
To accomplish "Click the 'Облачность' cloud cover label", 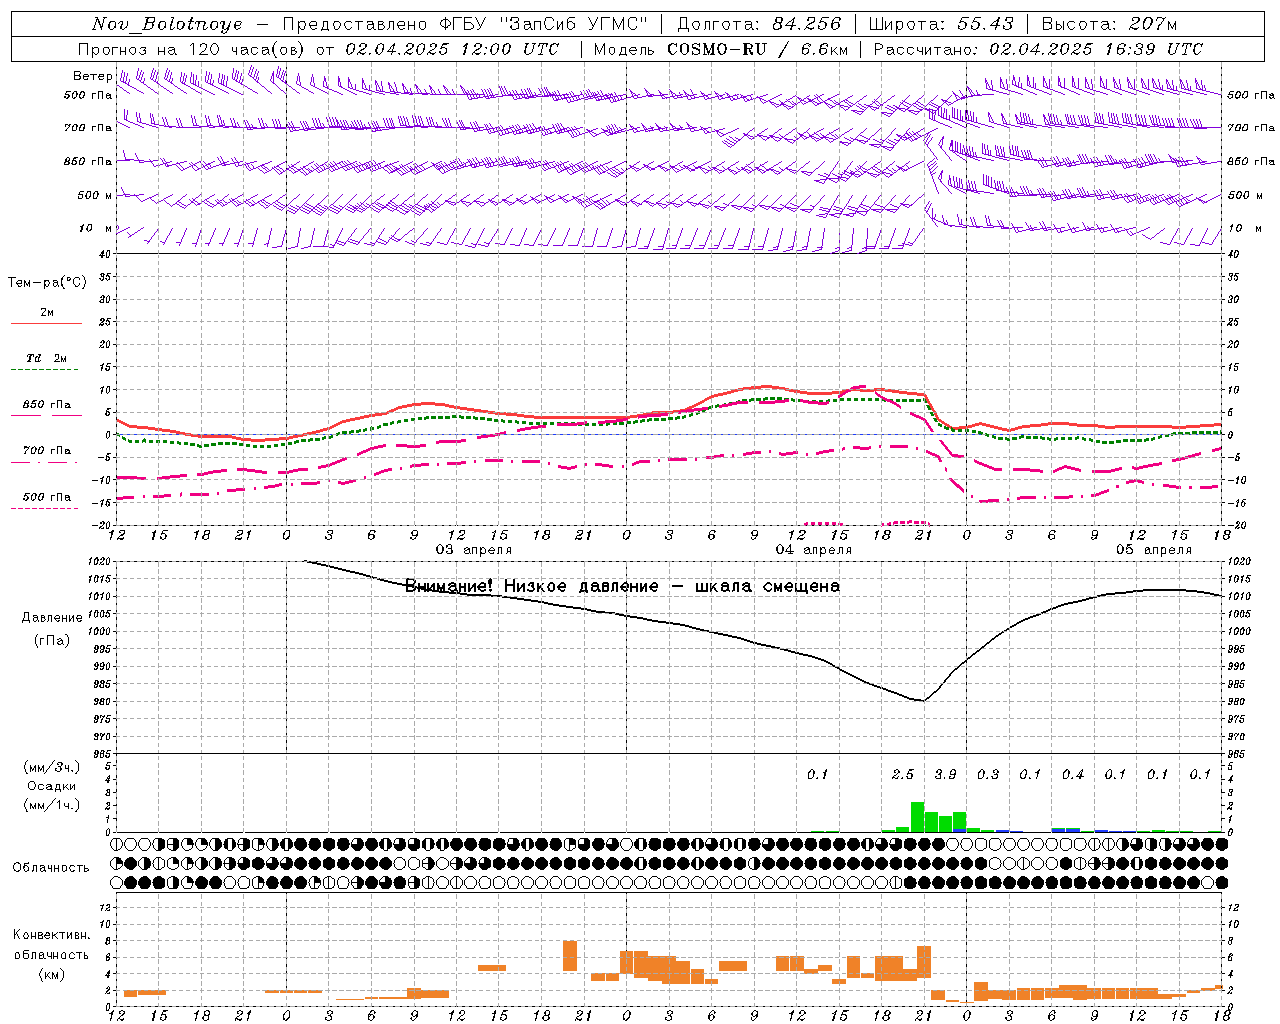I will [51, 867].
